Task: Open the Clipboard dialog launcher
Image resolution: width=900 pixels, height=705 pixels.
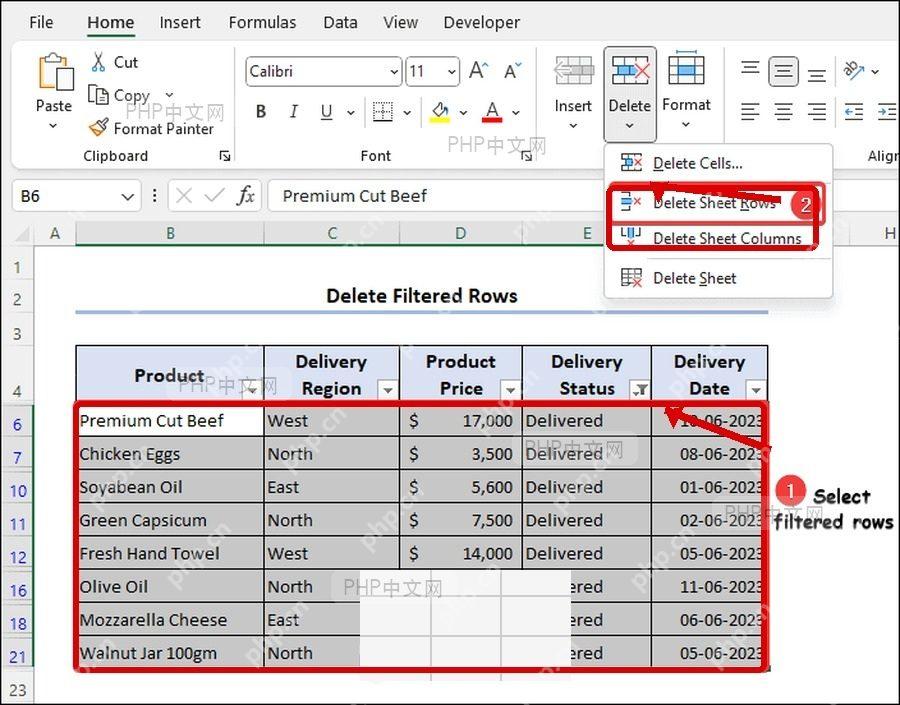Action: (225, 156)
